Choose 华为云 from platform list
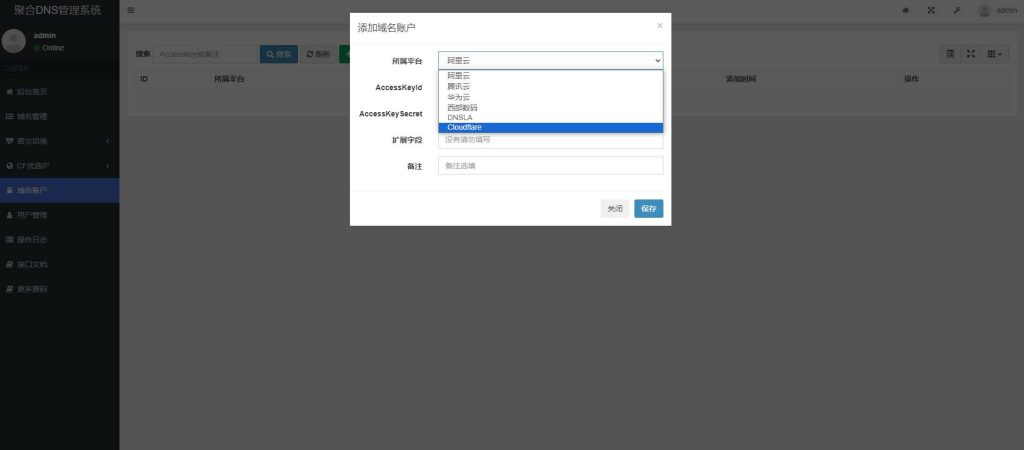This screenshot has width=1024, height=450. (551, 97)
